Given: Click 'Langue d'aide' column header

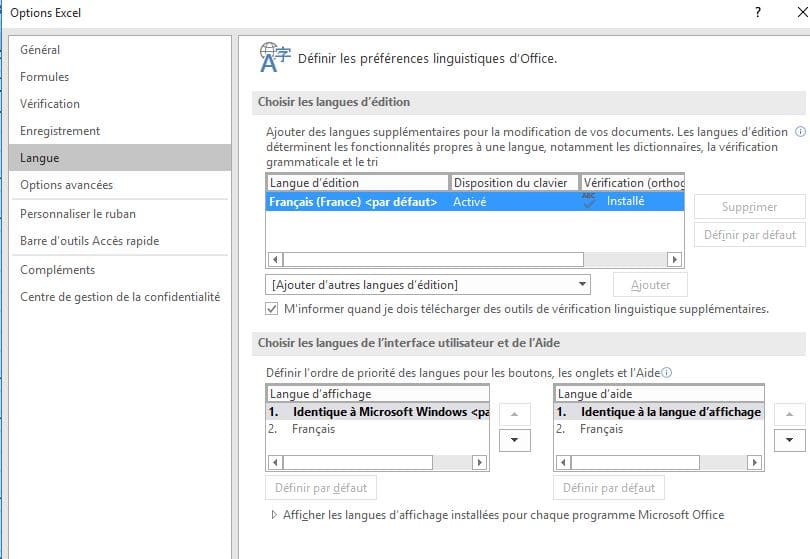Looking at the screenshot, I should pyautogui.click(x=659, y=394).
